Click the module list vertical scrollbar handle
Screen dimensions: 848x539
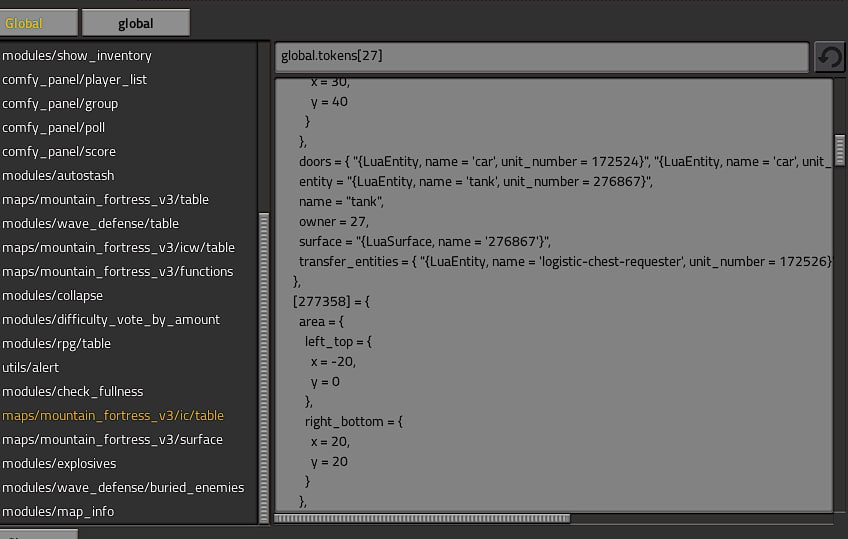[x=264, y=368]
